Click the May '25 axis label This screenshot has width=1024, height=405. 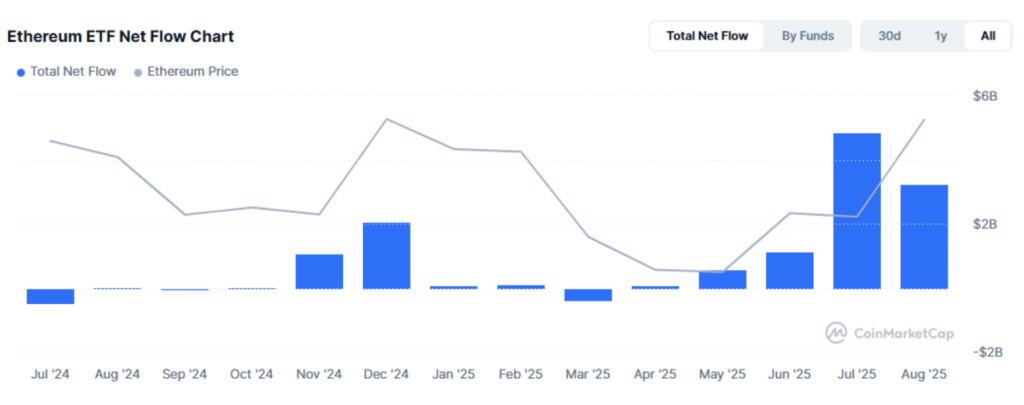722,375
